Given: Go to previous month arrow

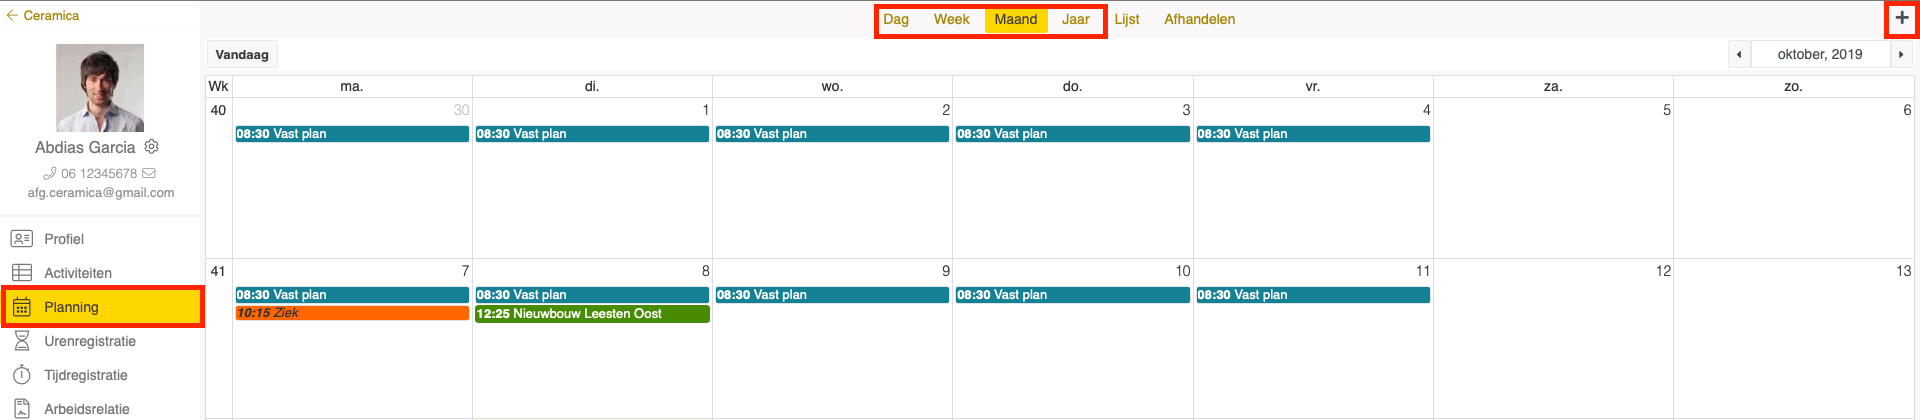Looking at the screenshot, I should (1740, 55).
